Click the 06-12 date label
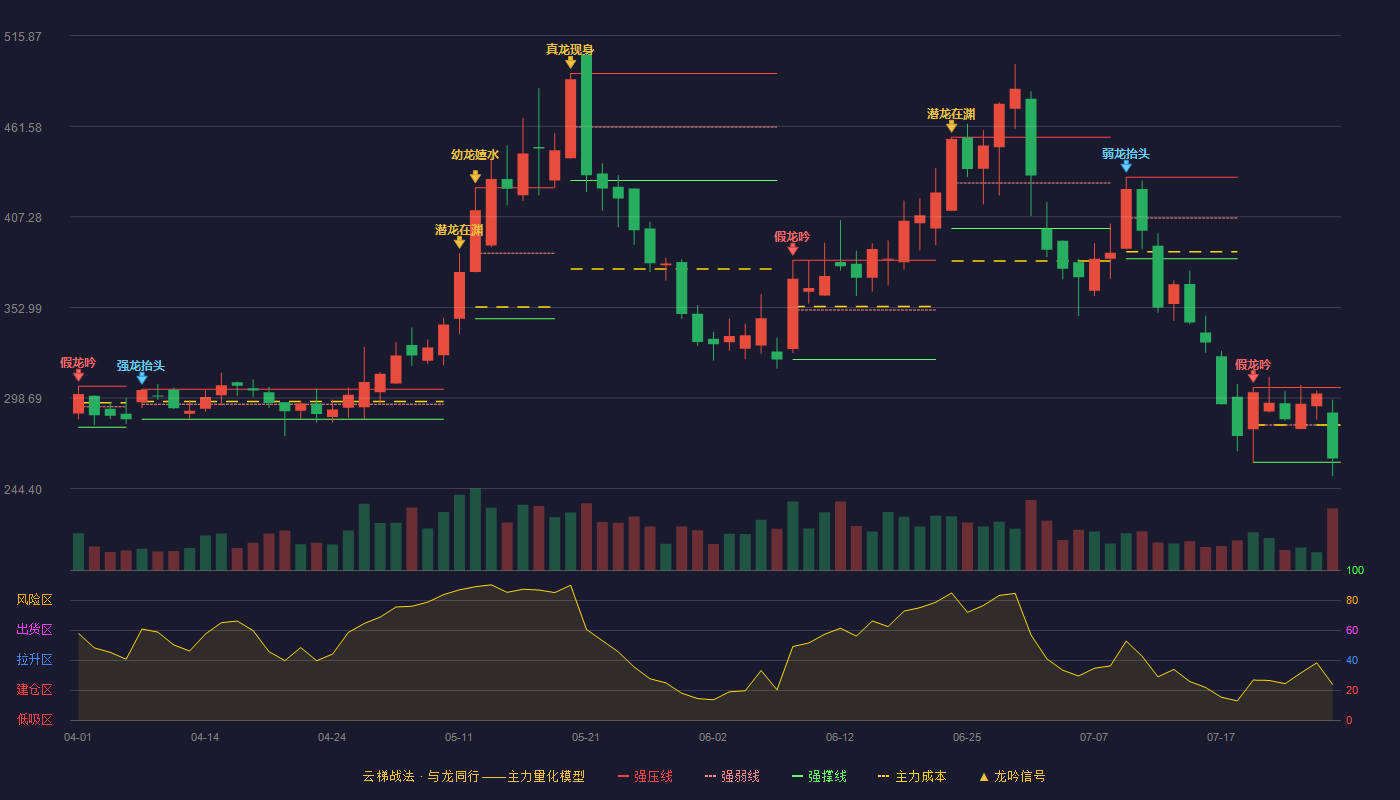The image size is (1400, 800). click(840, 737)
